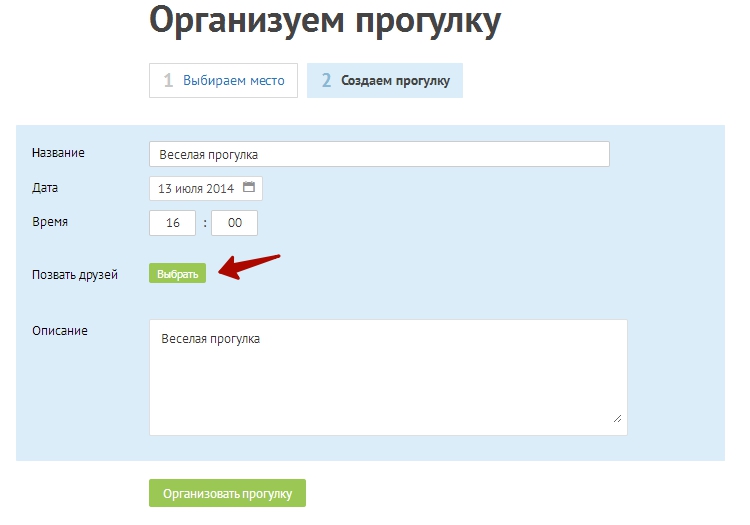Click the step number 1 badge
Image resolution: width=750 pixels, height=525 pixels.
click(x=169, y=81)
